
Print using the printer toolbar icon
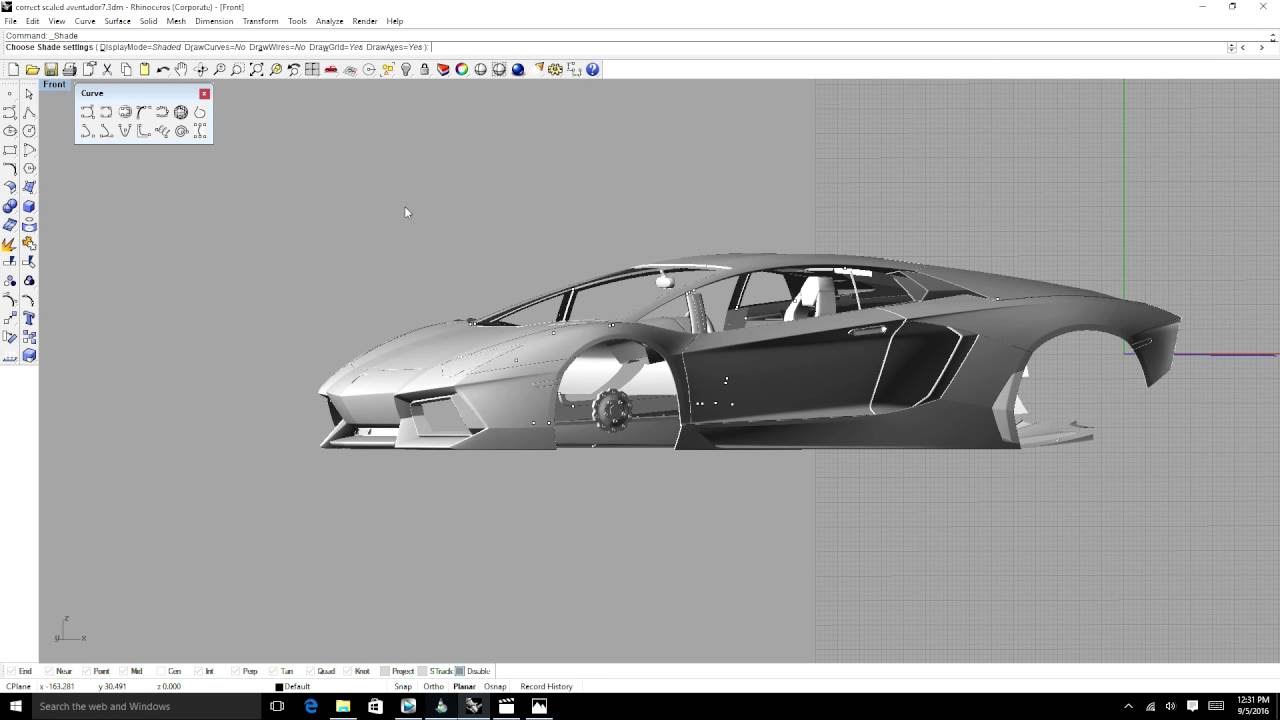click(x=69, y=69)
